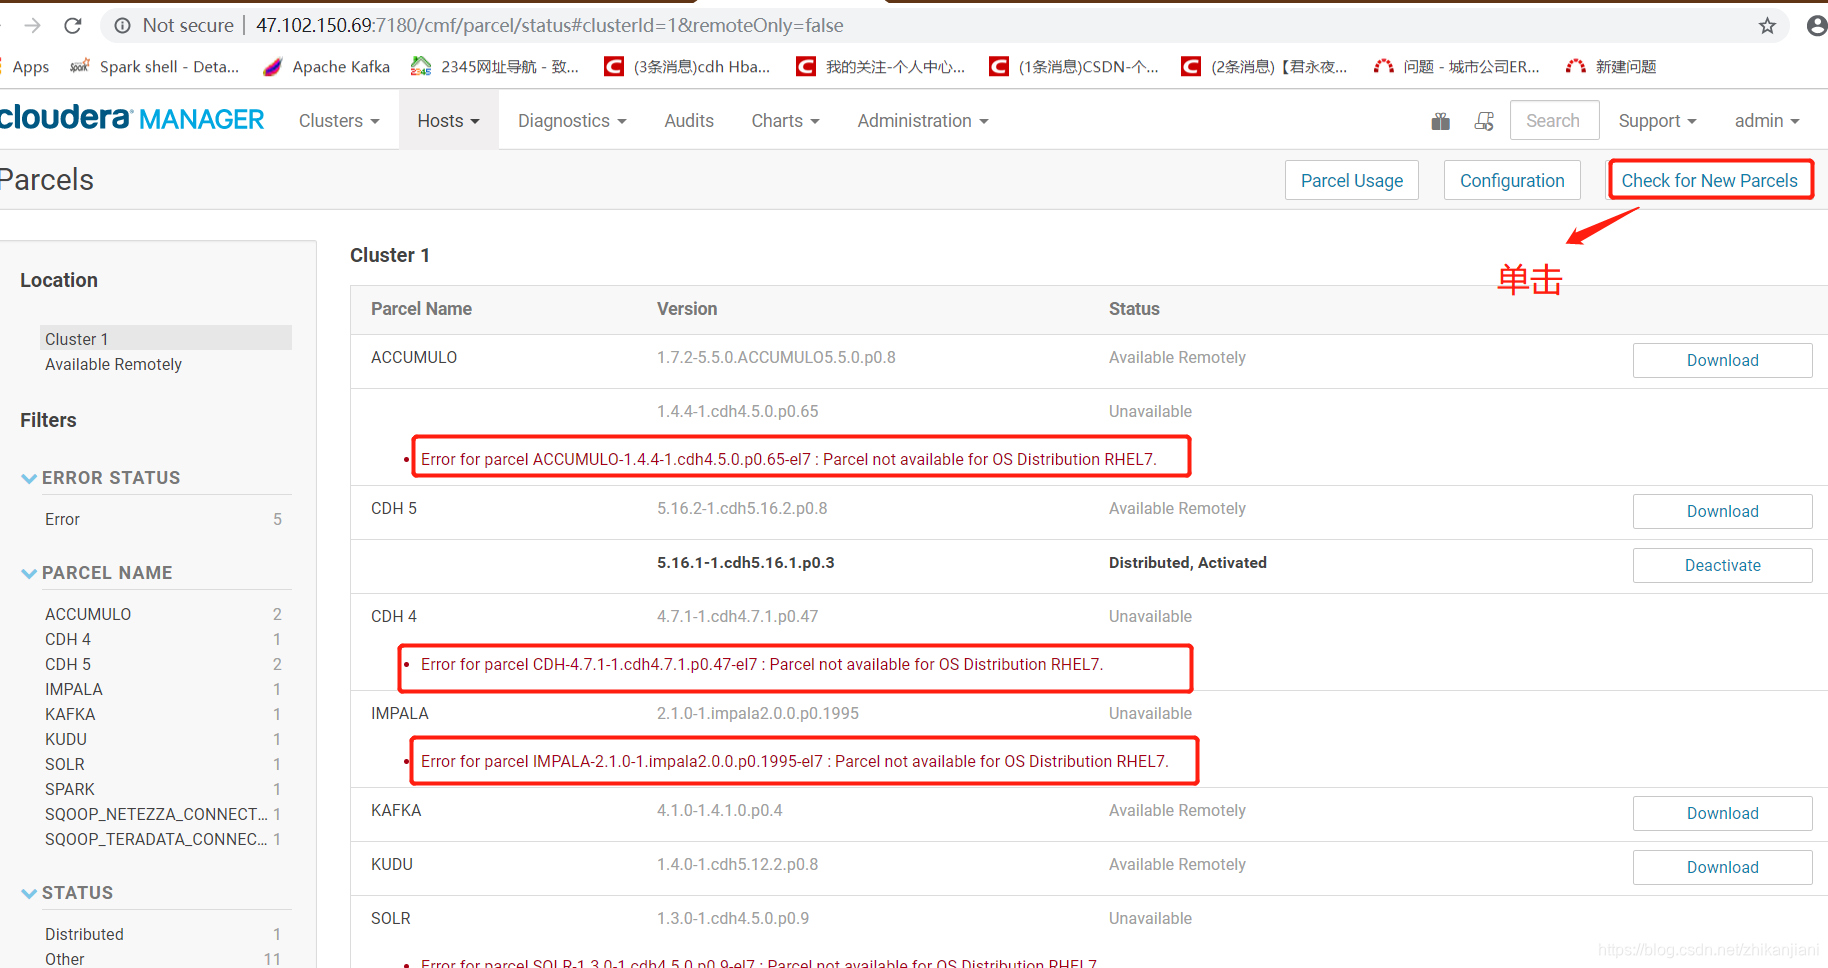The image size is (1828, 968).
Task: Open the 2345网址导航 bookmark
Action: pos(495,67)
